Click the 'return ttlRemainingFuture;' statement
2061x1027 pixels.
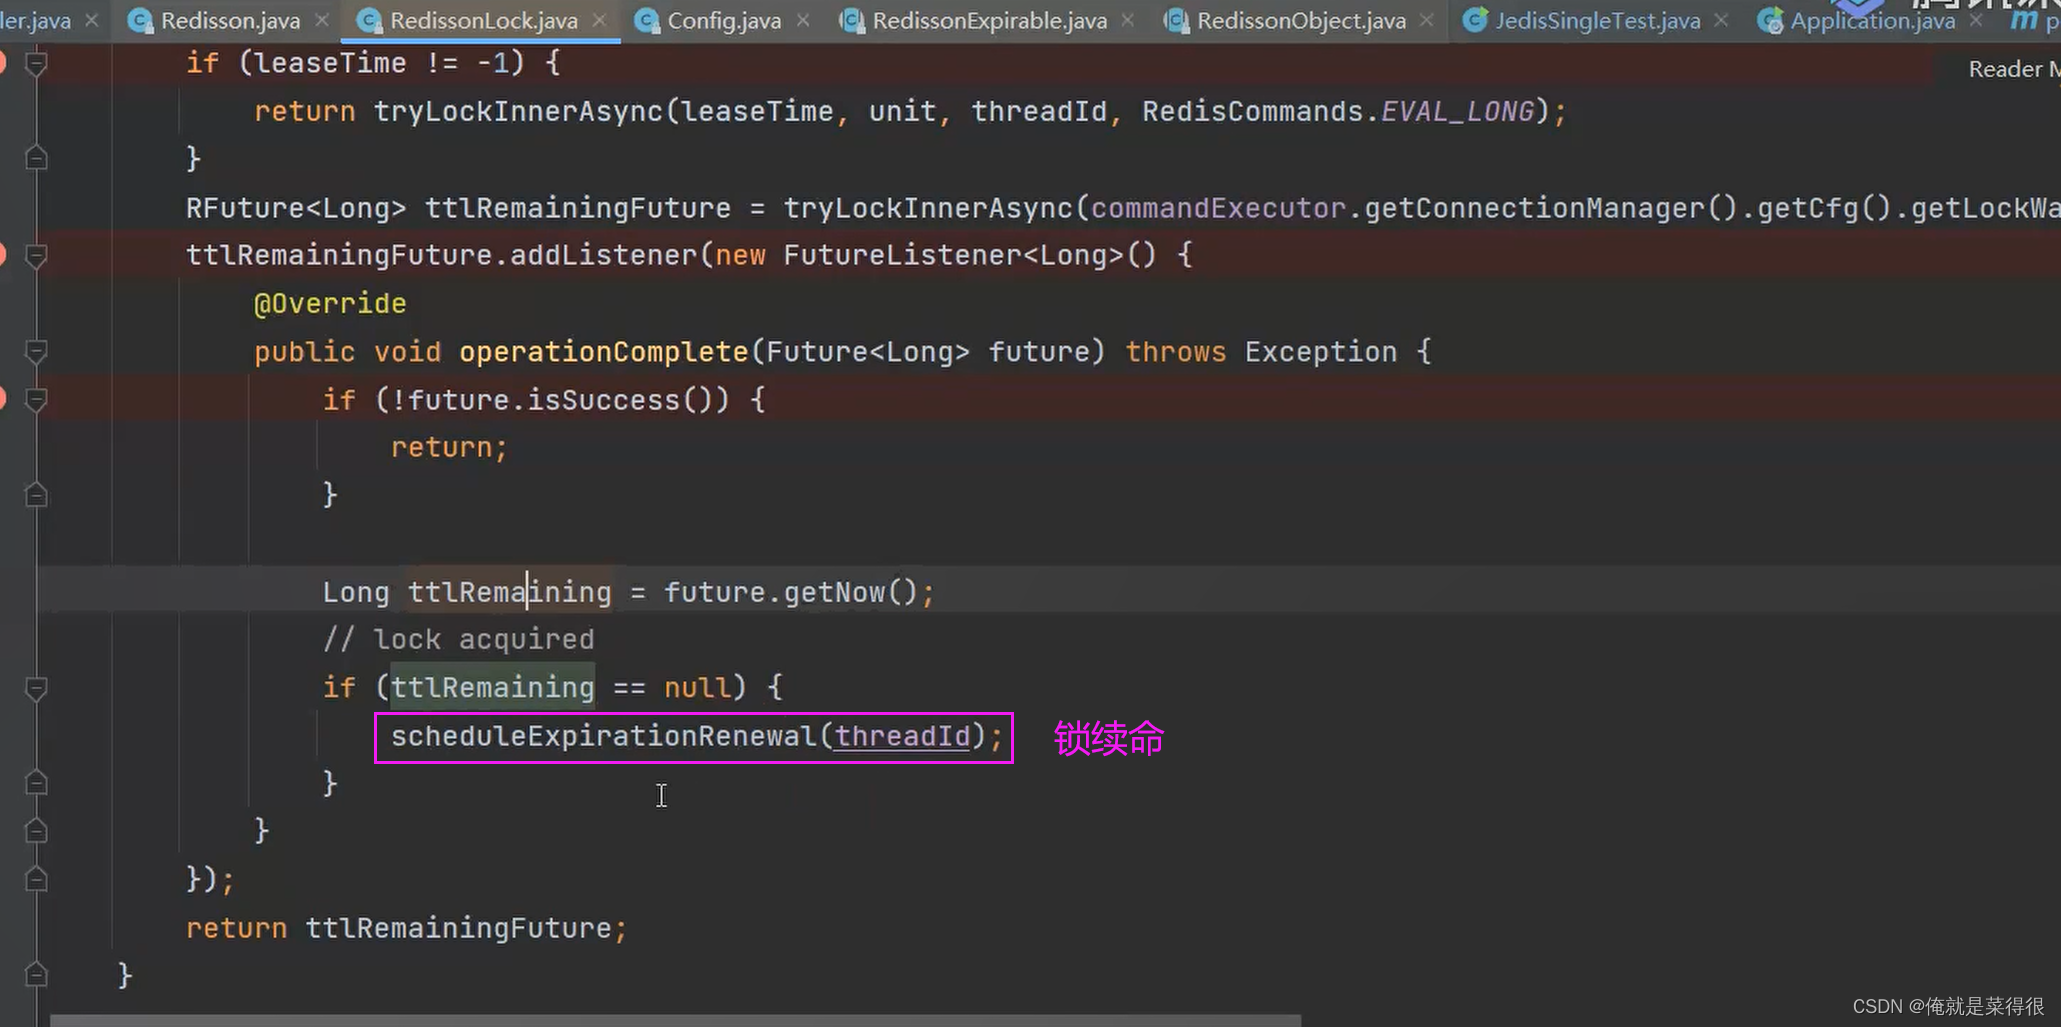[406, 928]
